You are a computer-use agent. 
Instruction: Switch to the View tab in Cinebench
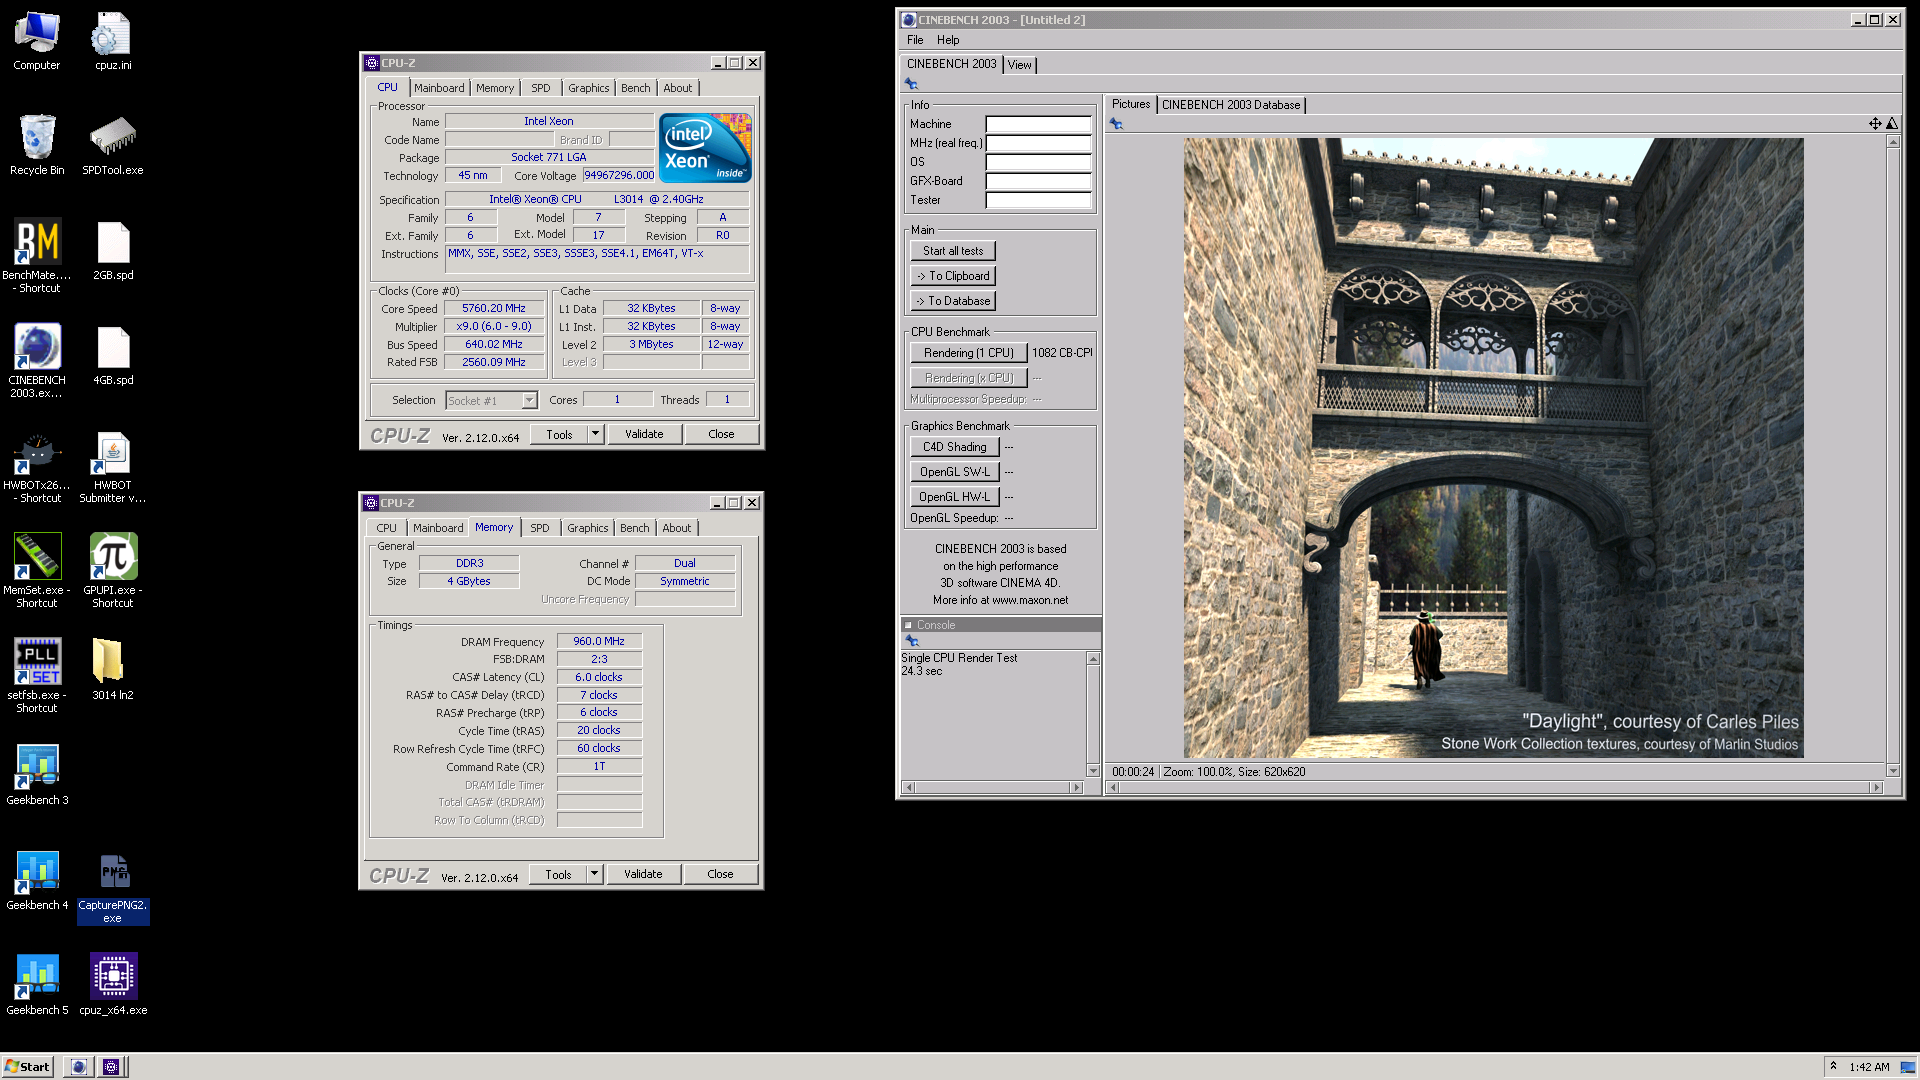click(x=1019, y=65)
